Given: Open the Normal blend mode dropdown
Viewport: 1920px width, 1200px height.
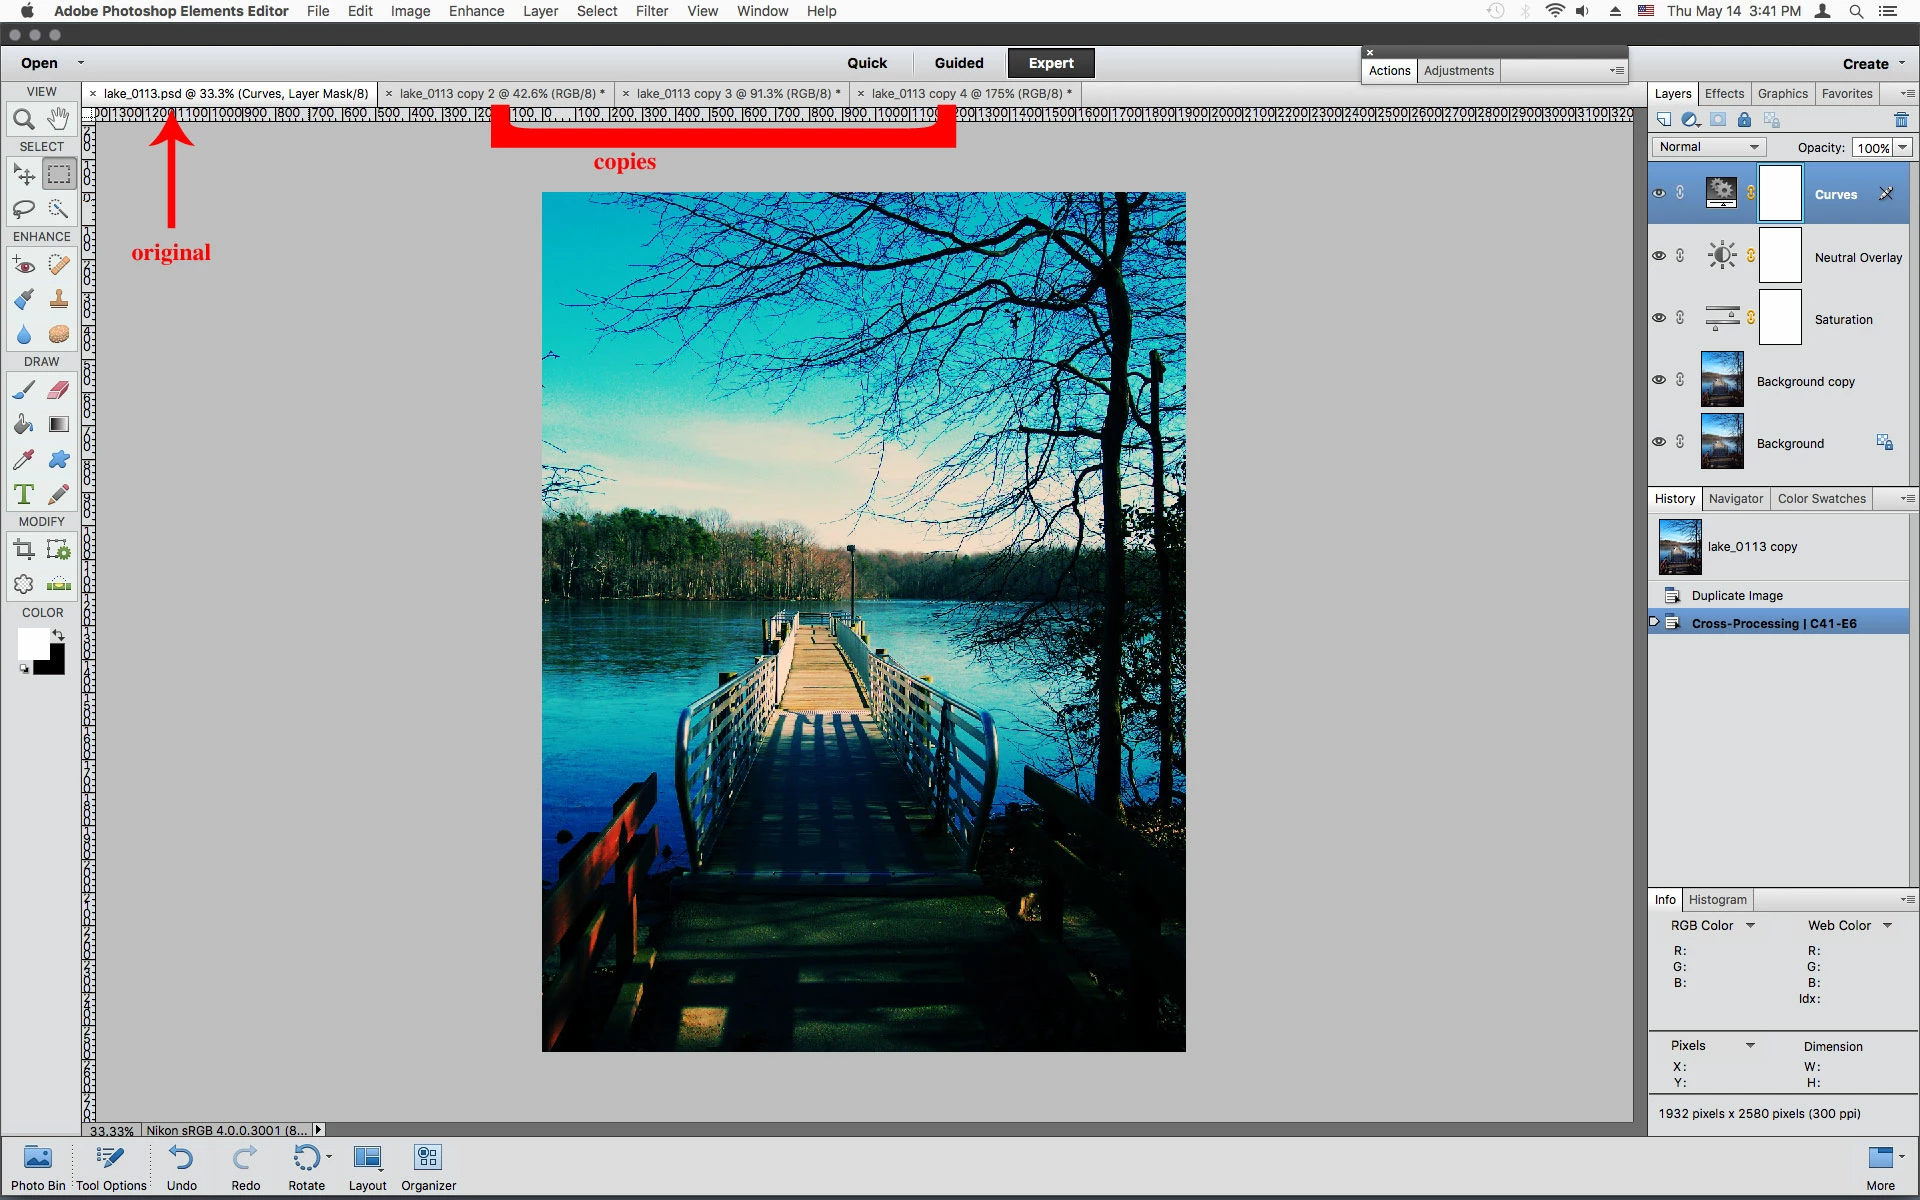Looking at the screenshot, I should (x=1708, y=147).
